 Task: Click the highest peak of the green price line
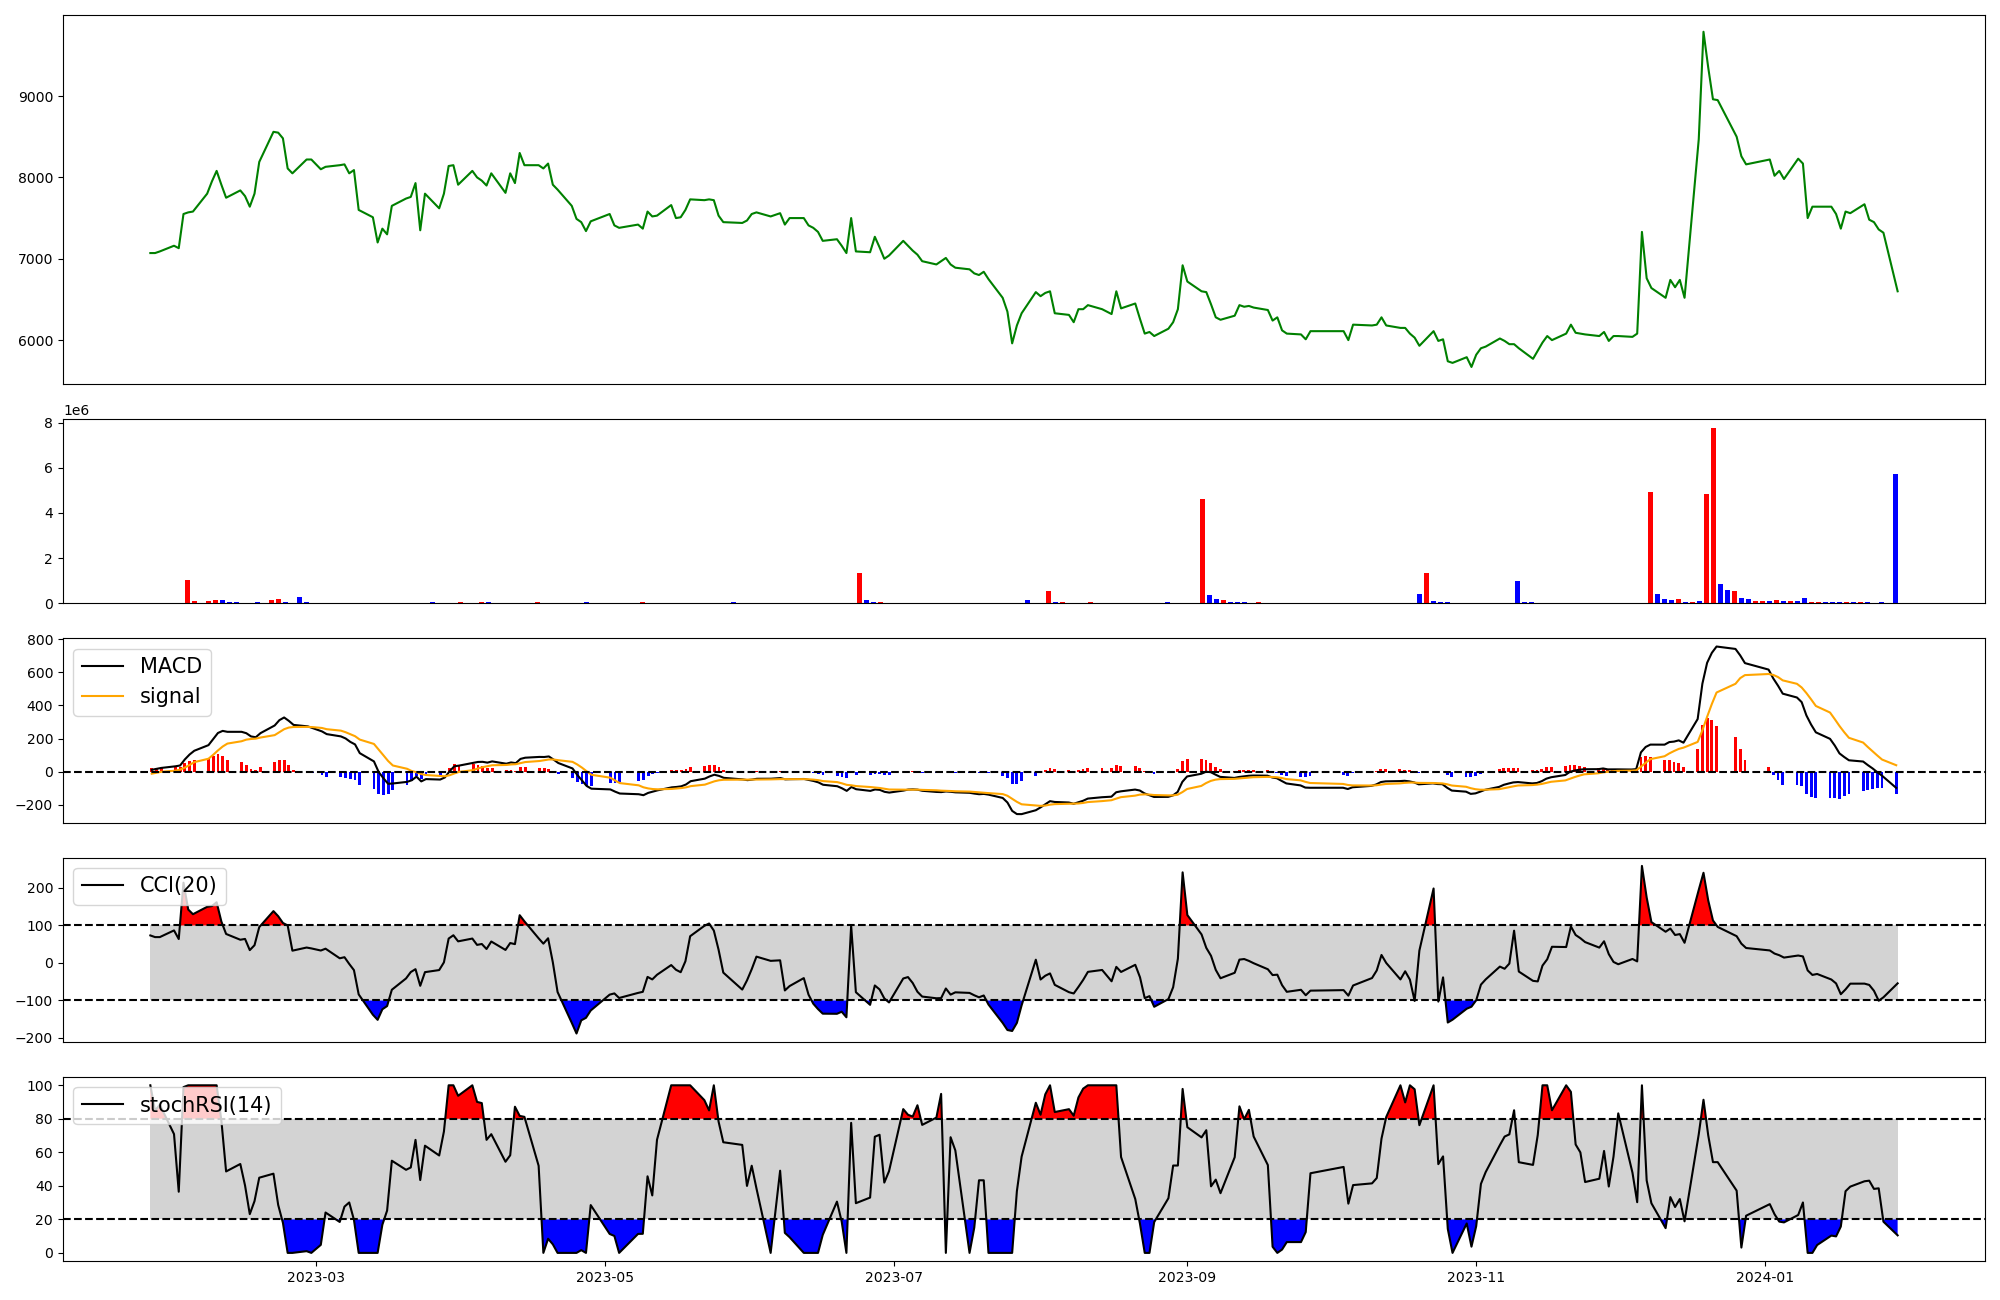coord(1703,33)
